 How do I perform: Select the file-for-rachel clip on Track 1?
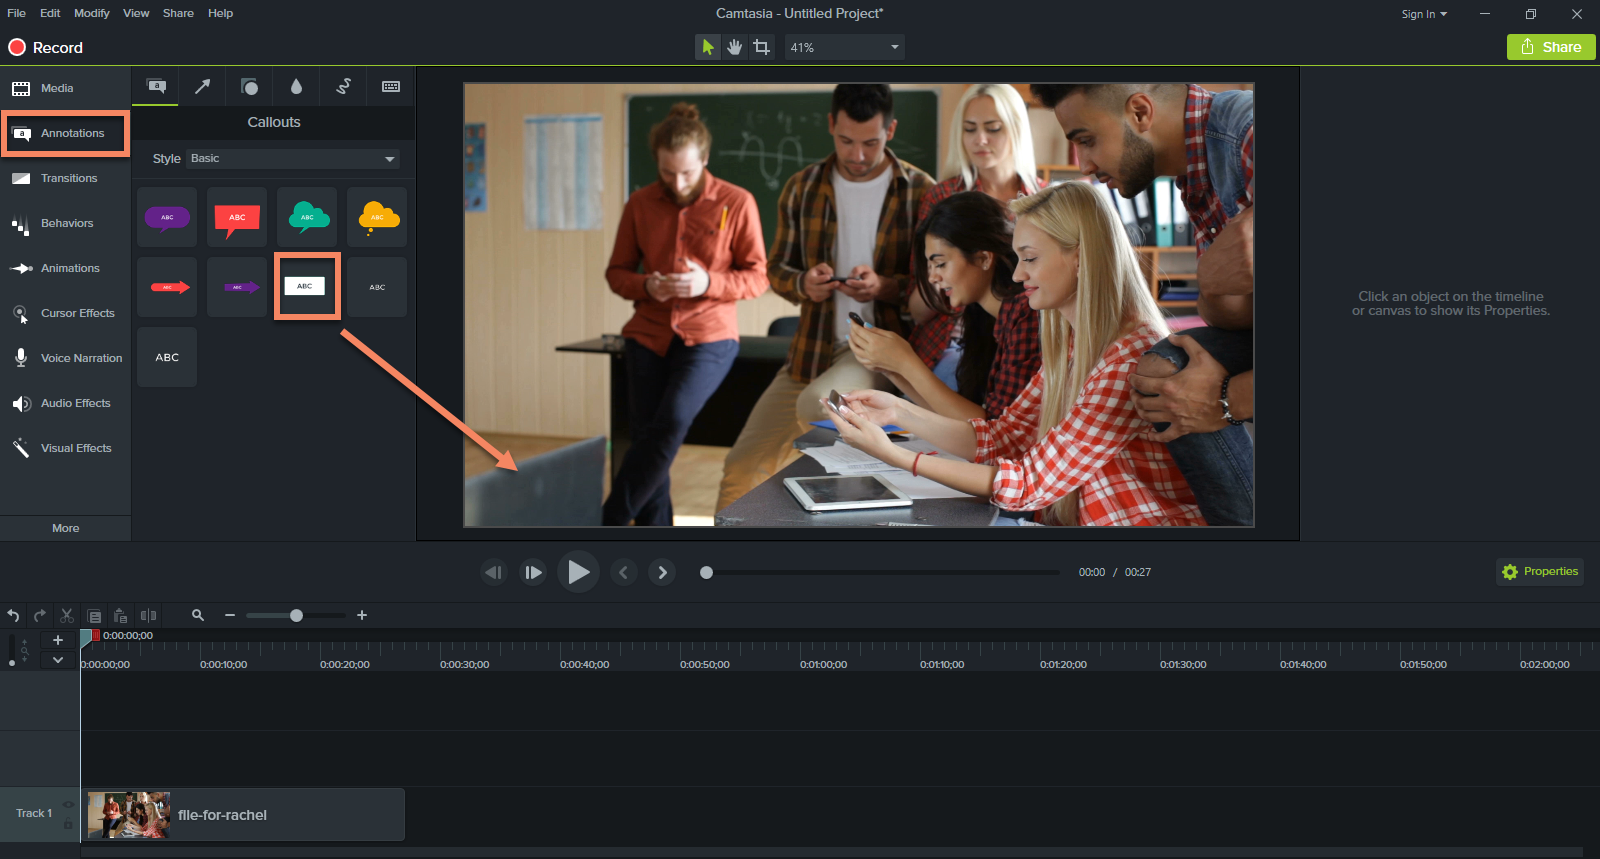[243, 815]
